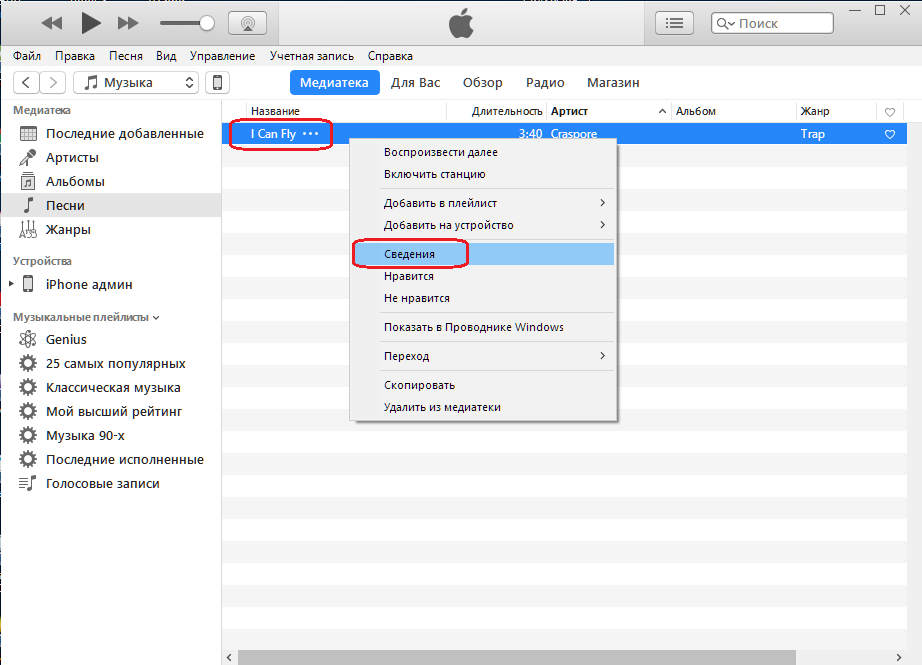Open the Музыка 90-х playlist

[x=111, y=436]
